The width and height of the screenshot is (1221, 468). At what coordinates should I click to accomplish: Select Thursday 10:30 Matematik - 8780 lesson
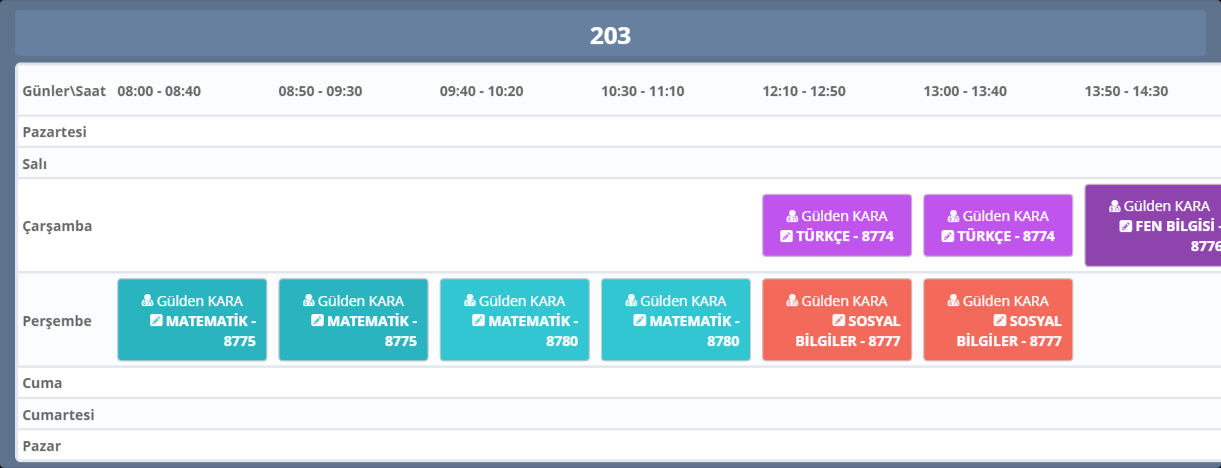(x=676, y=320)
